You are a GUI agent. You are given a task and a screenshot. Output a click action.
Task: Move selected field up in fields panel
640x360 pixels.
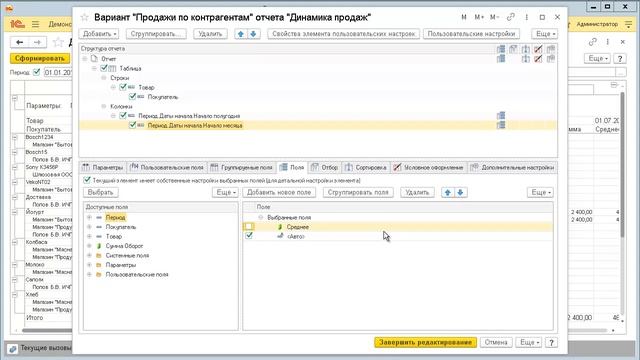[448, 192]
